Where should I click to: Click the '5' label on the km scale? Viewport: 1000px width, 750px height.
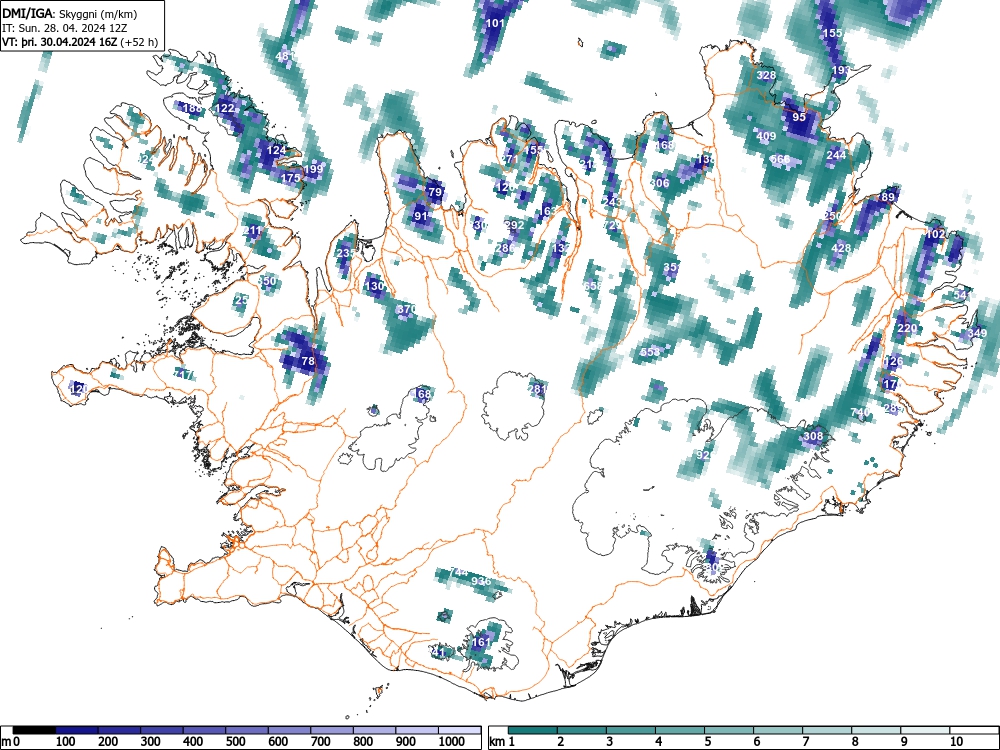point(707,742)
